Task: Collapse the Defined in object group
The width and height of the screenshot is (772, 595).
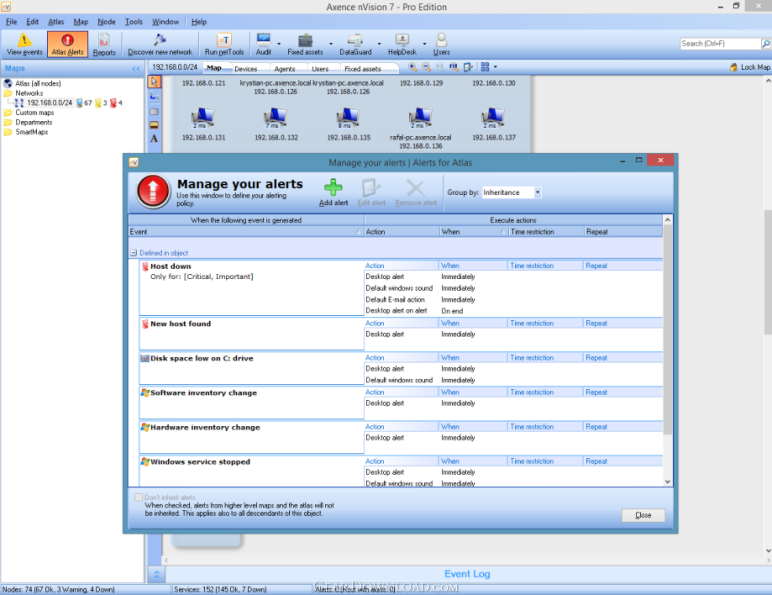Action: point(133,253)
